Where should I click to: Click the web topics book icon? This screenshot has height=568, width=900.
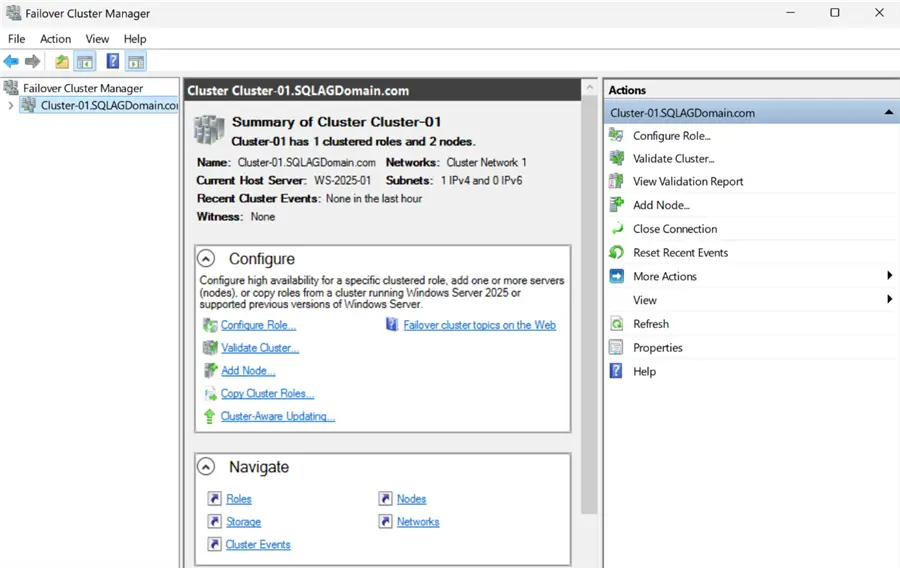tap(392, 325)
